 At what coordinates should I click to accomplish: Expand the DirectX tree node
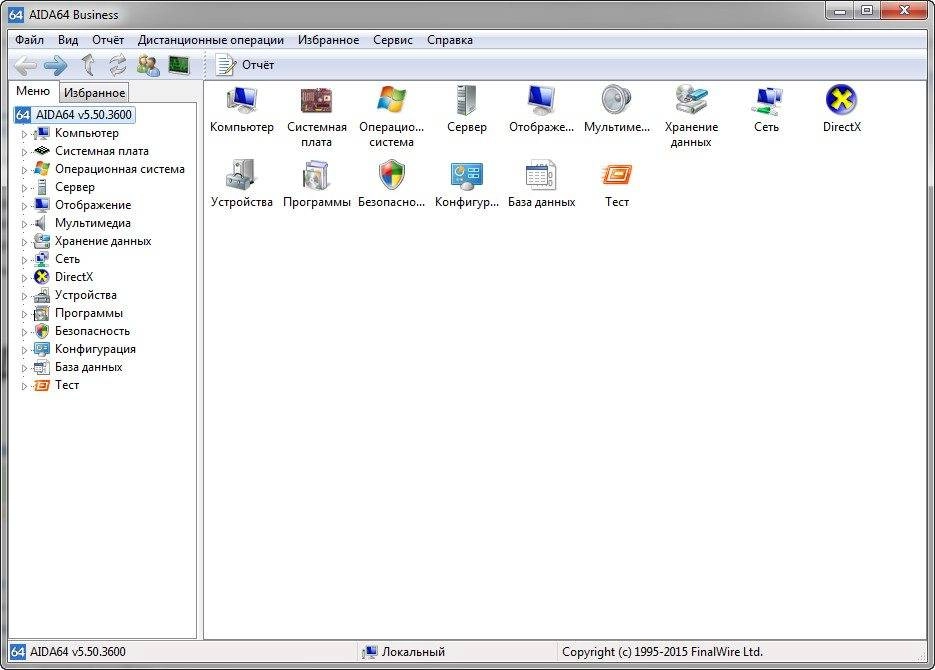pyautogui.click(x=24, y=277)
